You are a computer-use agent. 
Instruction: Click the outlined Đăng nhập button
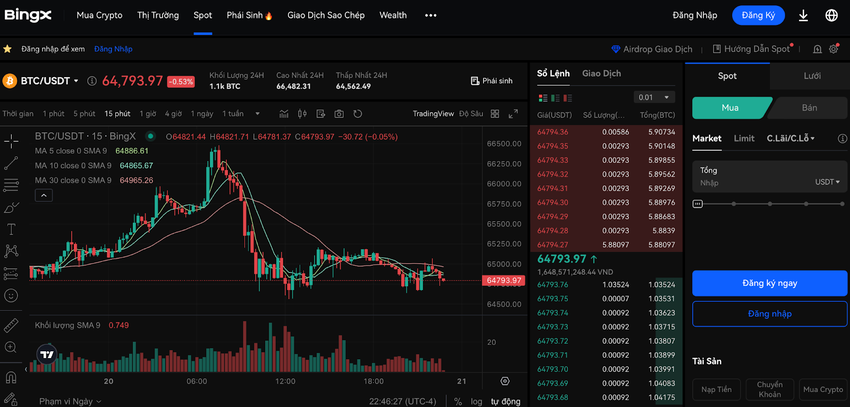coord(769,314)
